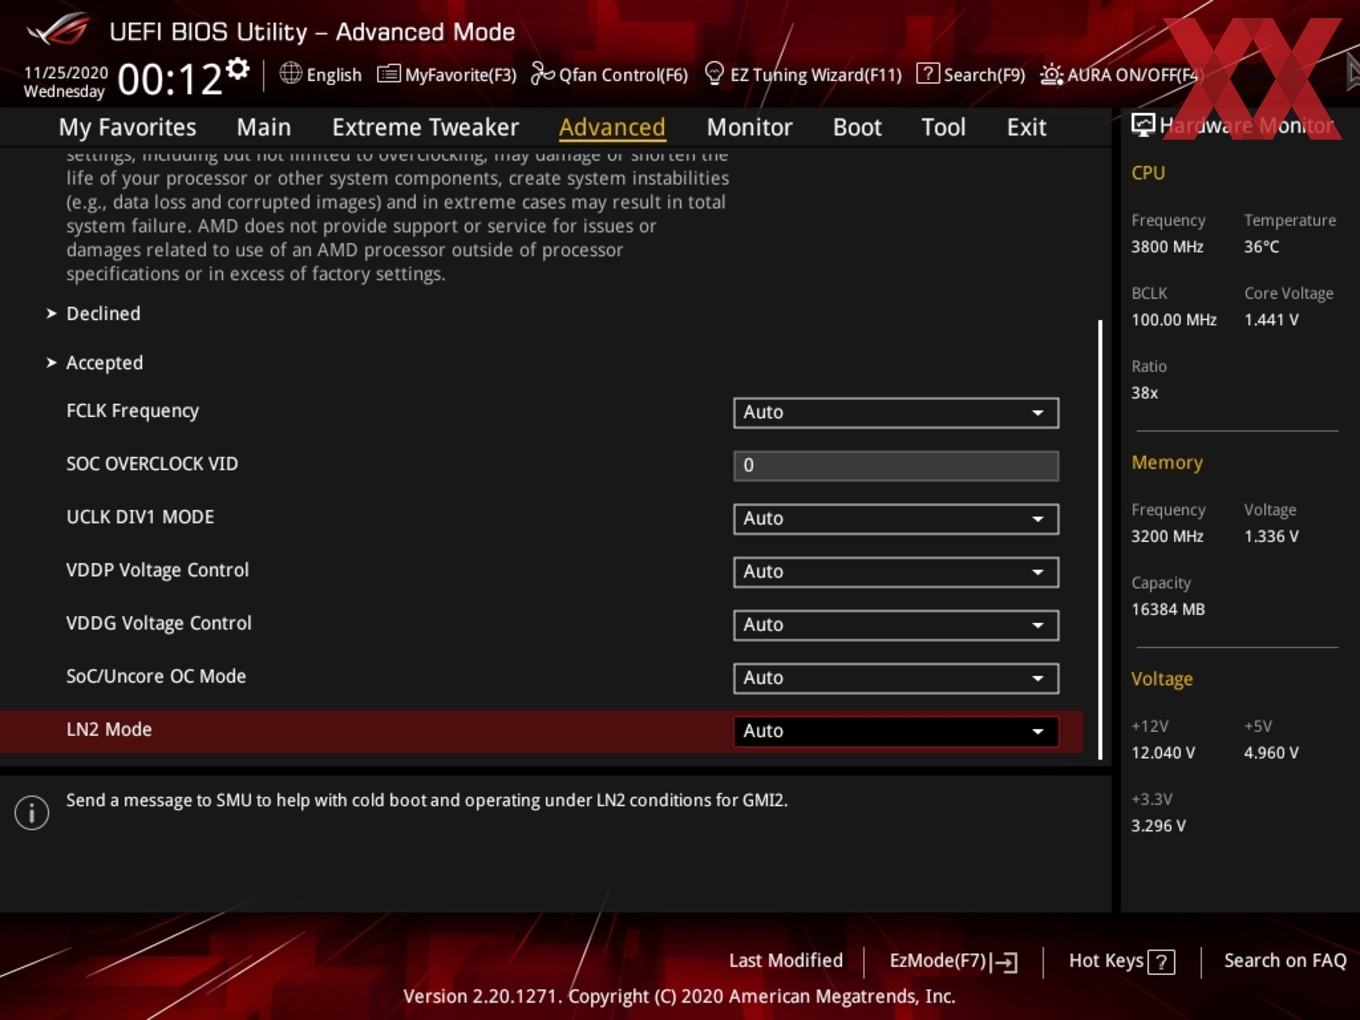Open the VDDG Voltage Control dropdown
The height and width of the screenshot is (1020, 1360).
896,624
